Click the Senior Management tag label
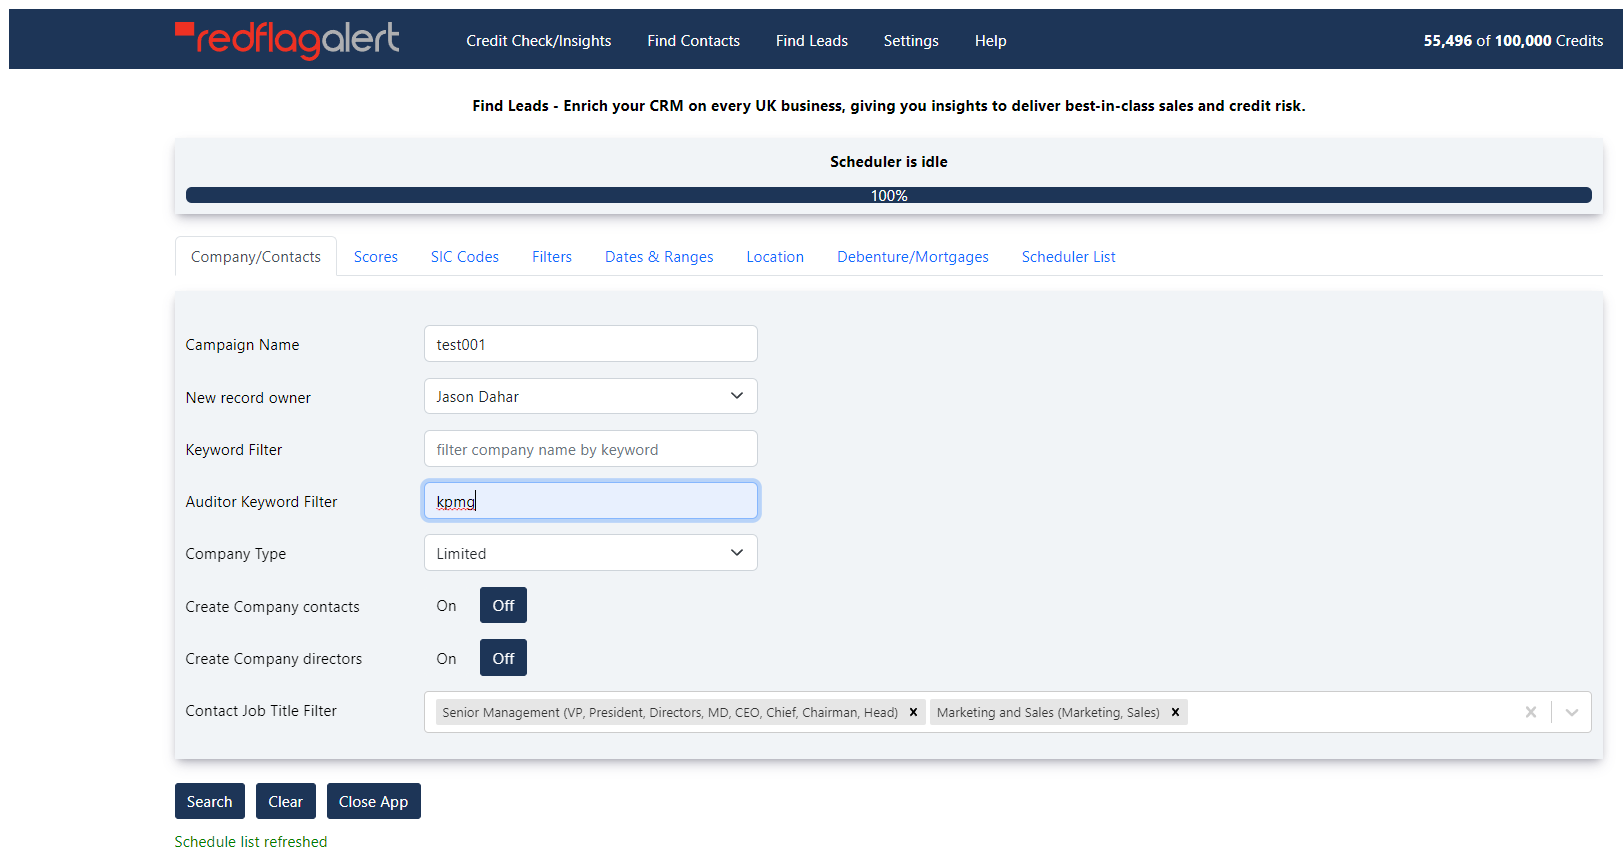Image resolution: width=1623 pixels, height=855 pixels. (670, 712)
